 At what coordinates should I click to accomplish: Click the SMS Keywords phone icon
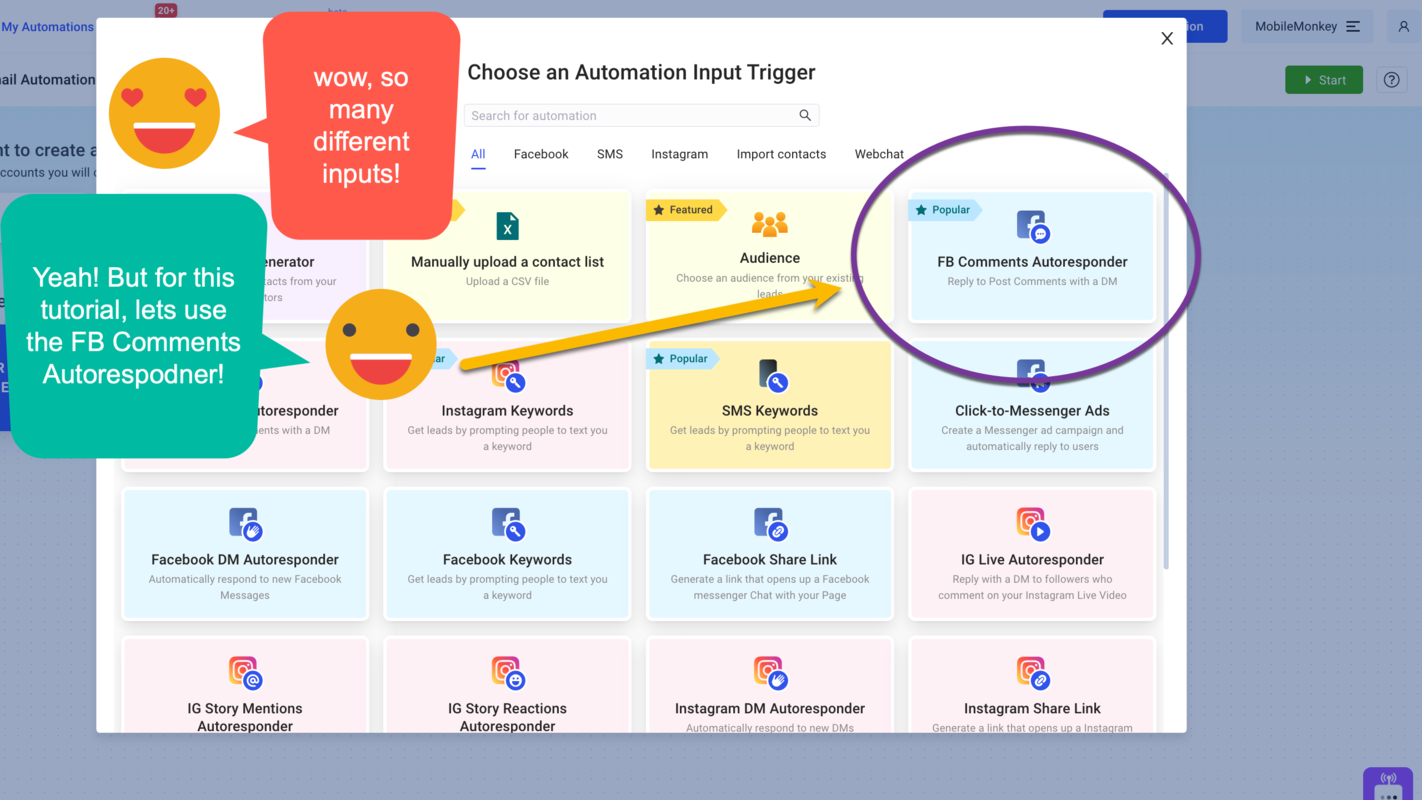coord(769,375)
